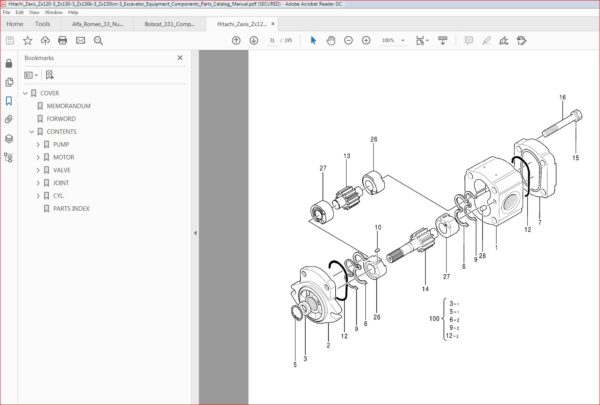Screen dimensions: 600x405
Task: Open the Edit menu
Action: (x=20, y=12)
